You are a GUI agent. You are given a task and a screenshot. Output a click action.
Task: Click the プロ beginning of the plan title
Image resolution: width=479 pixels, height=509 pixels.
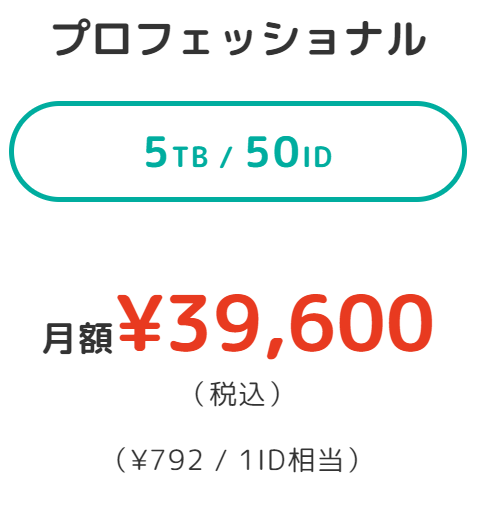pos(91,38)
